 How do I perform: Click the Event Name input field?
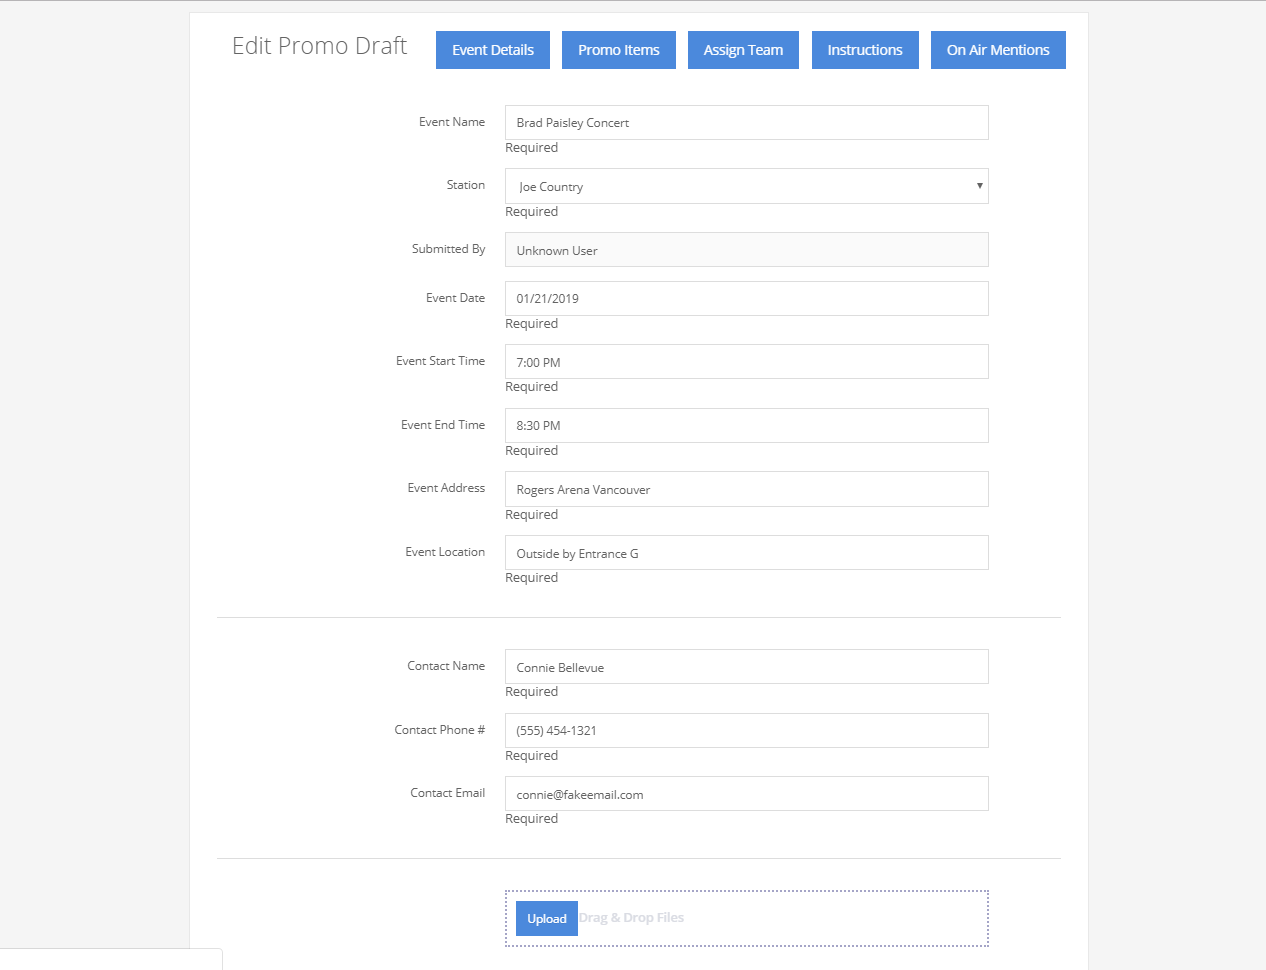pyautogui.click(x=746, y=123)
